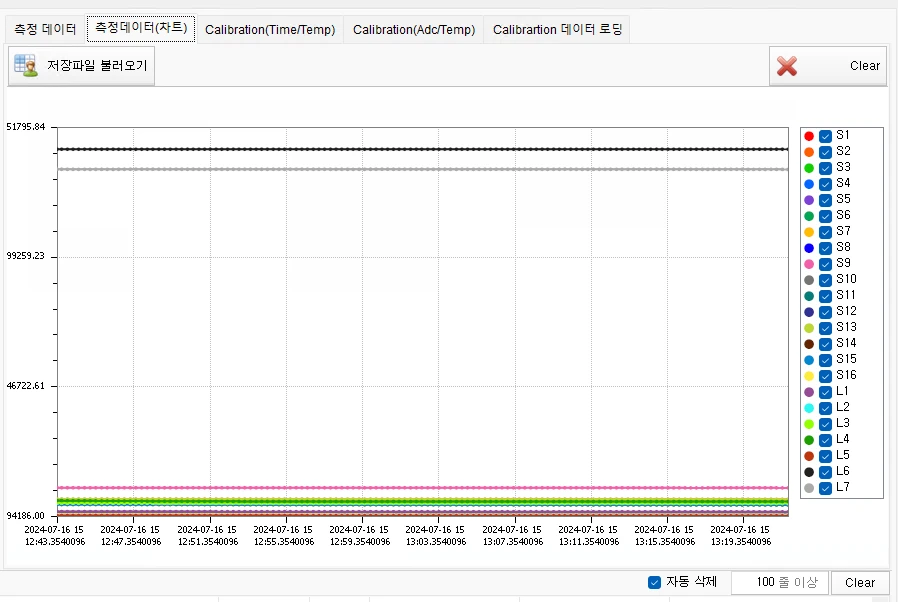Click the L3 legend label

coord(842,423)
